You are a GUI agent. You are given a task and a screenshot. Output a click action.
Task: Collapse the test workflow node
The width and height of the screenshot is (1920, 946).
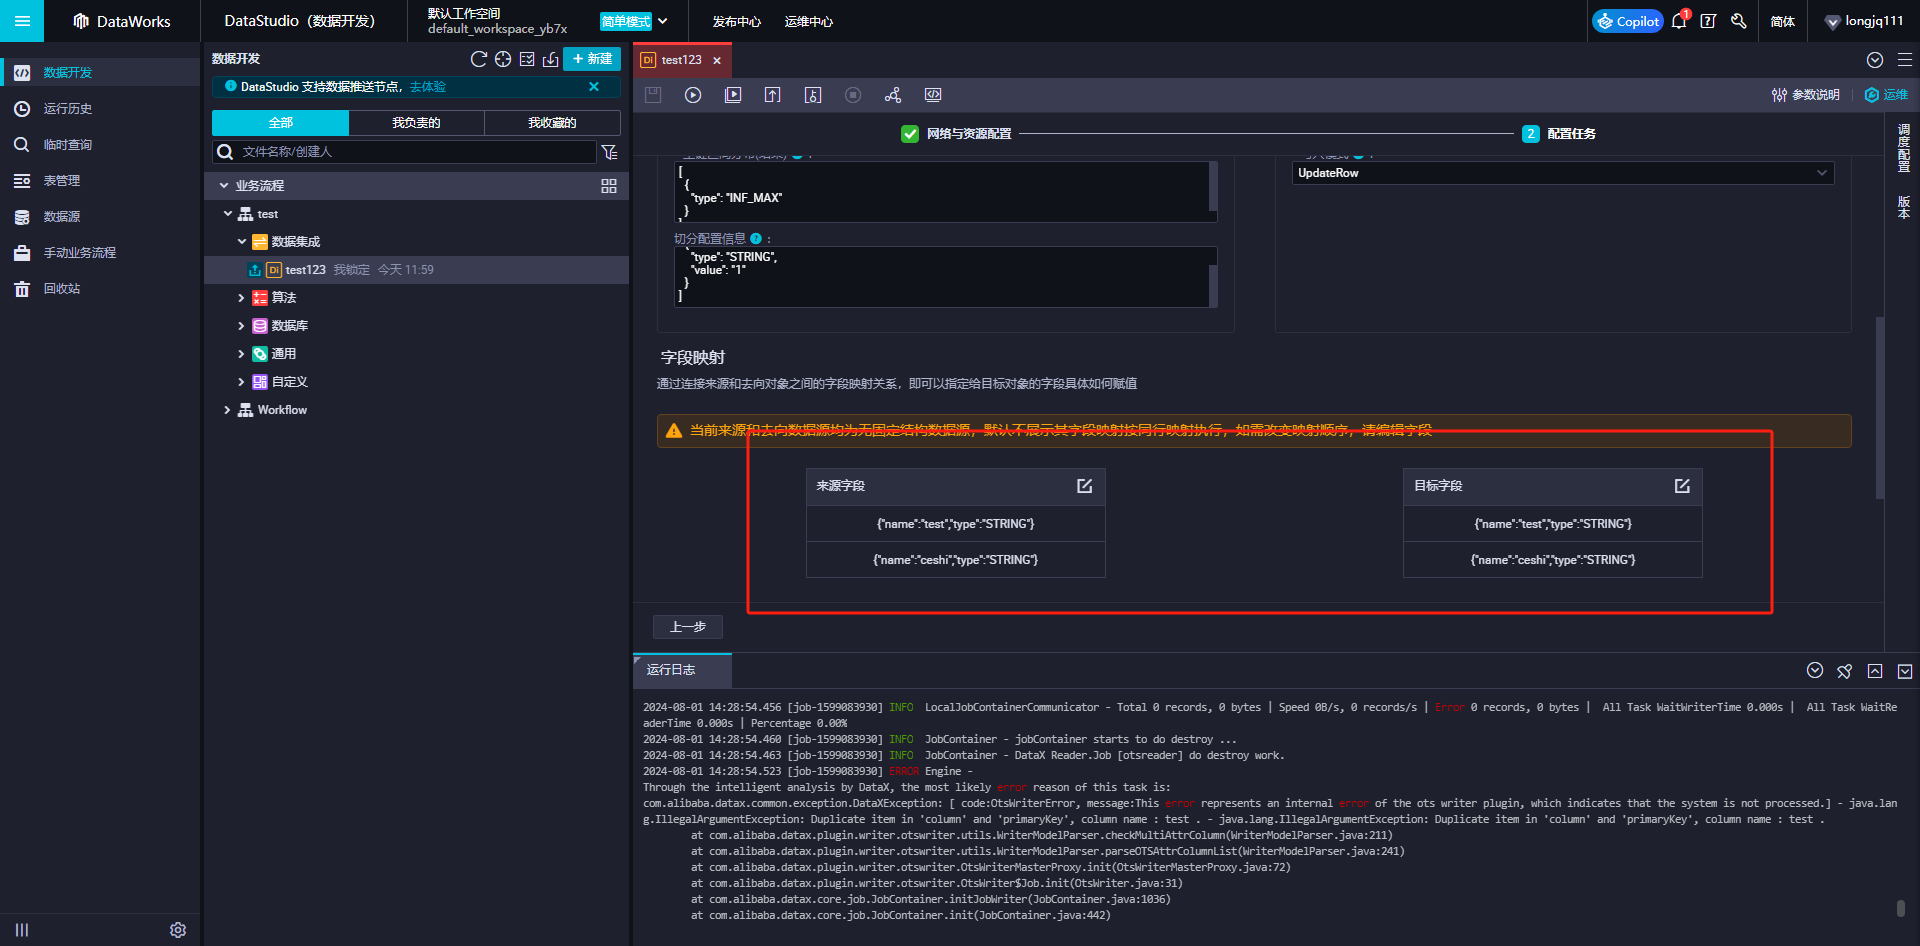tap(228, 214)
